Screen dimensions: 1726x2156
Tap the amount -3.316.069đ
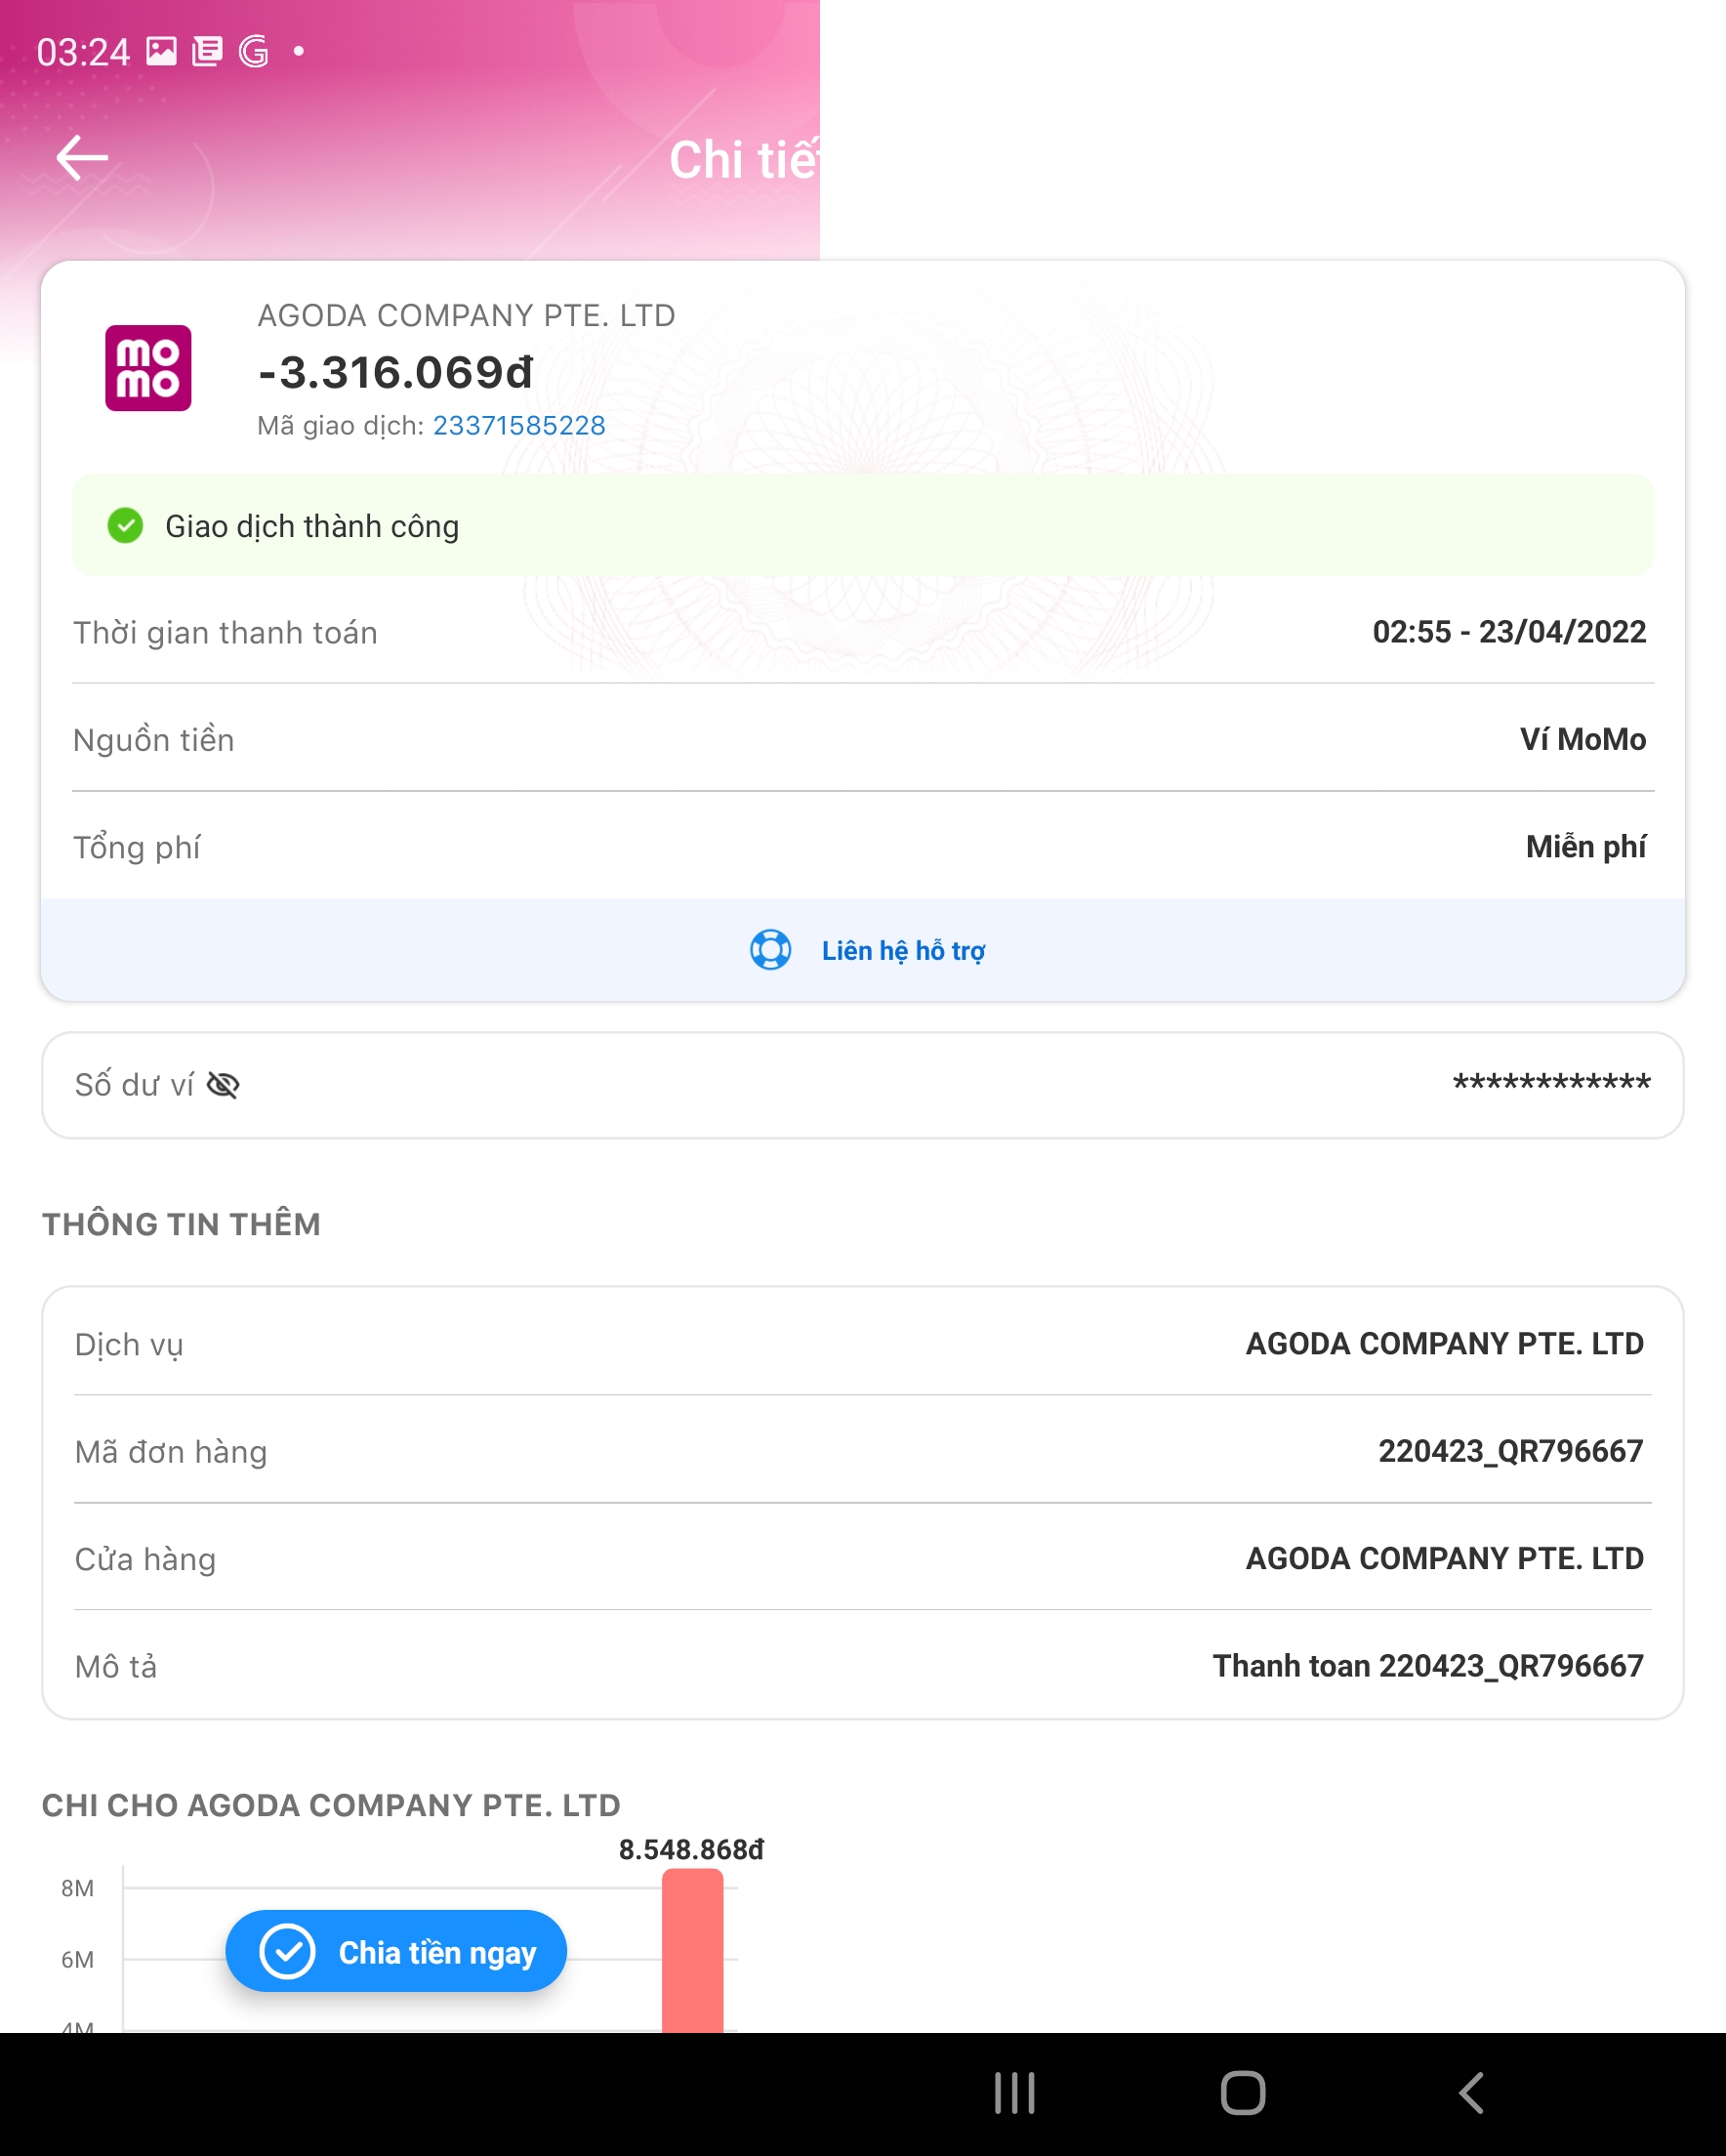(396, 372)
